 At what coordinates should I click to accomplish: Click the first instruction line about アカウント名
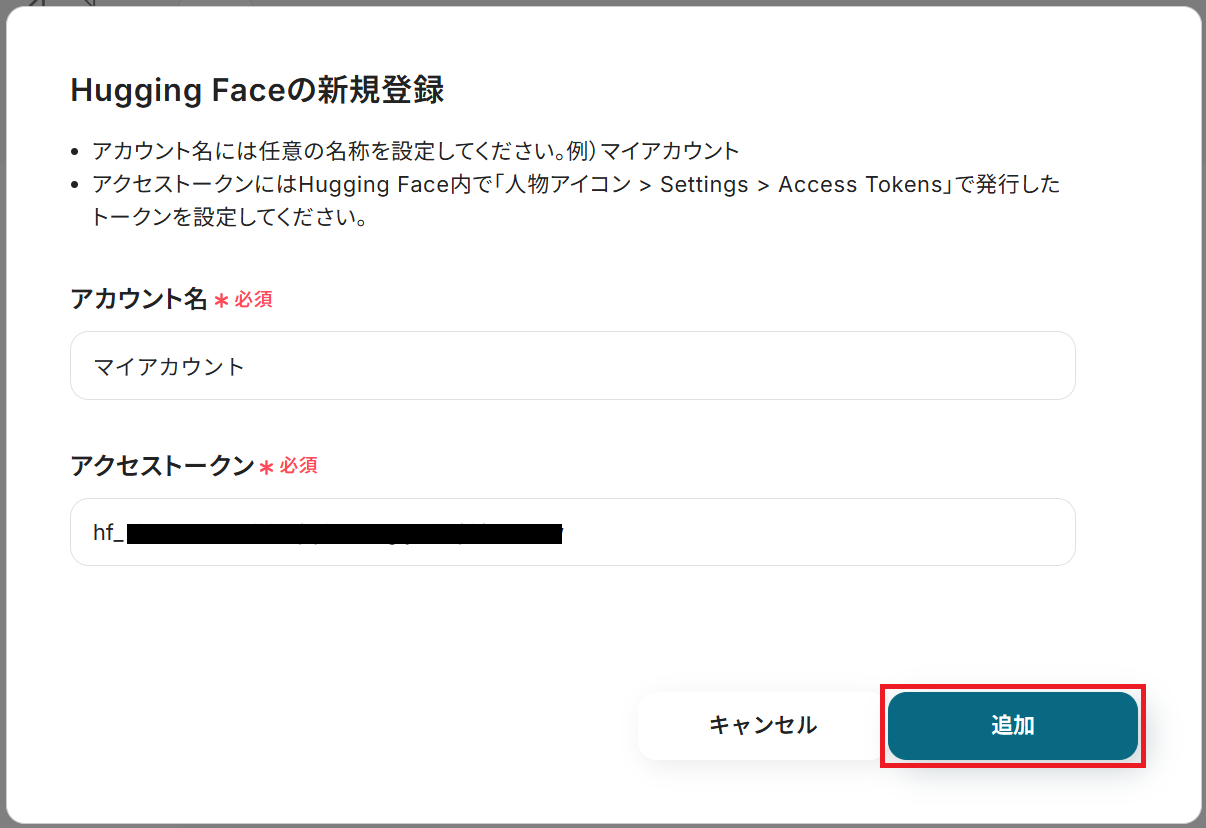(x=415, y=152)
